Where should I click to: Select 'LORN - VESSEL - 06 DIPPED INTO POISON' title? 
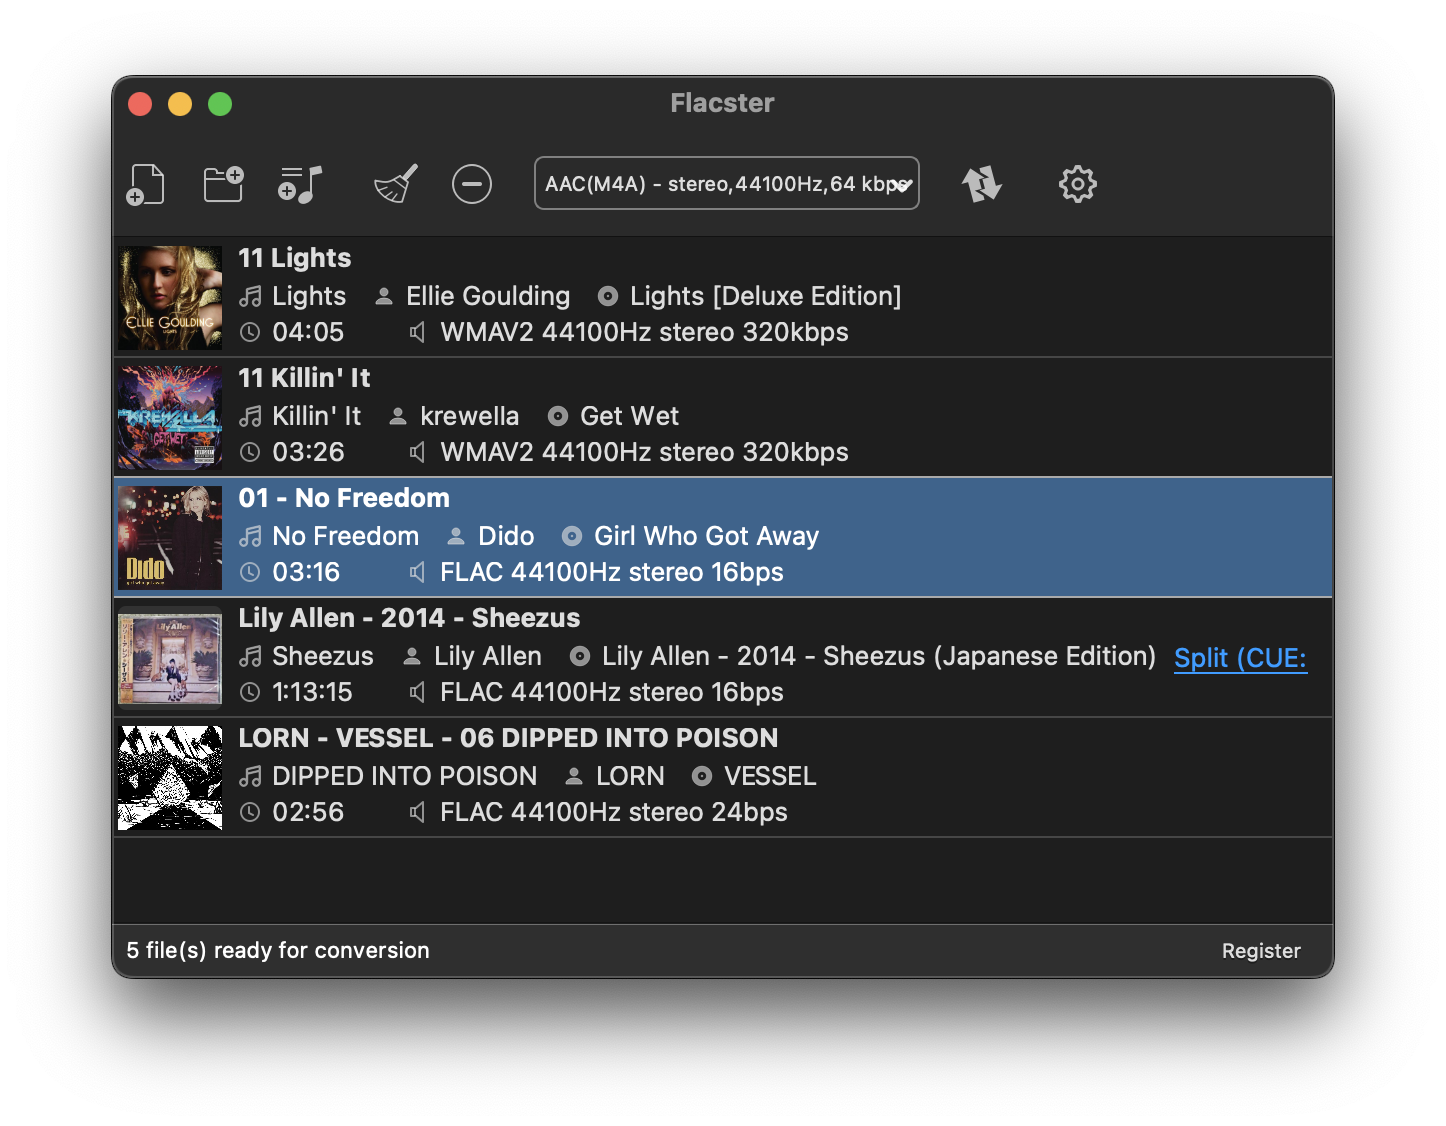click(508, 738)
